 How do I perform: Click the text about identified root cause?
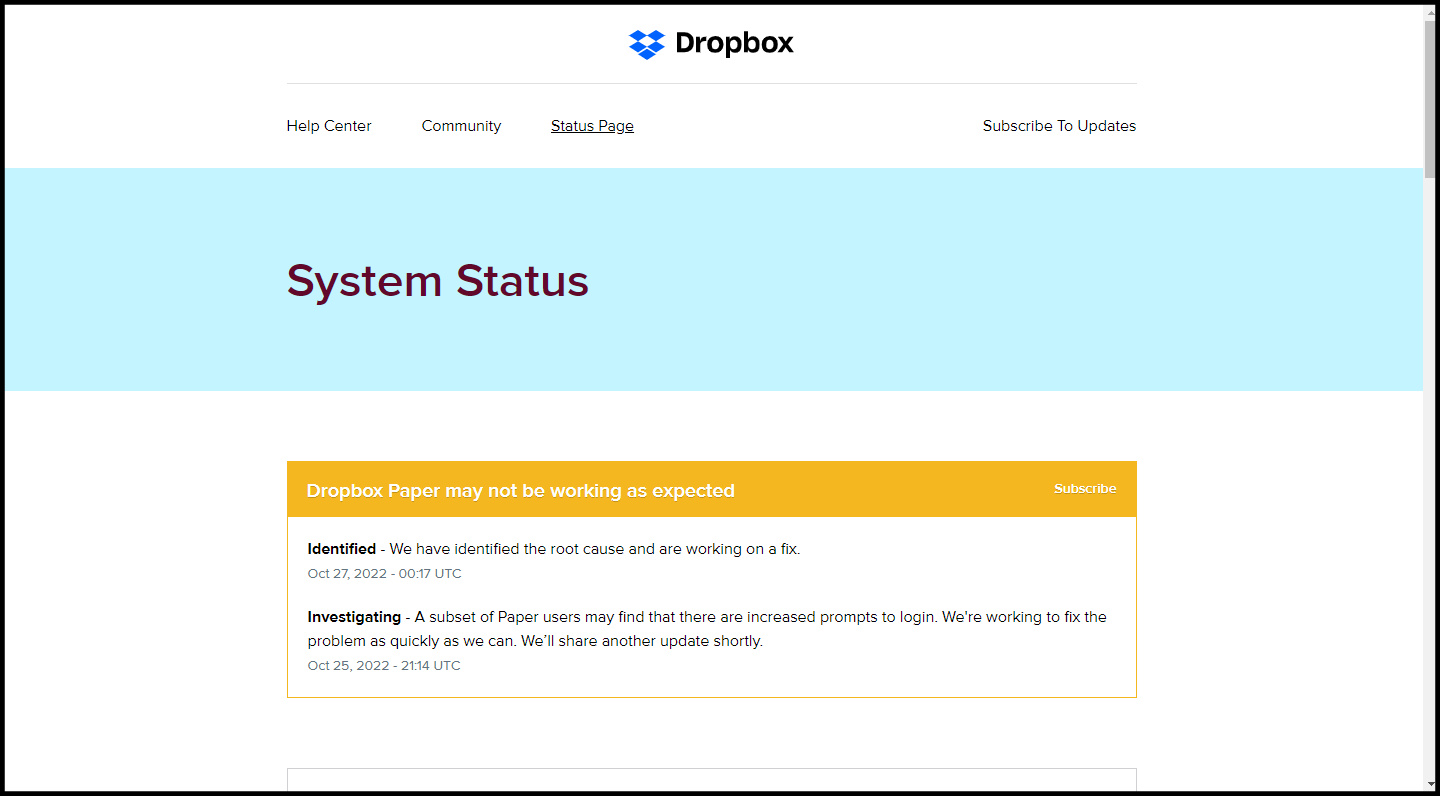click(x=595, y=549)
